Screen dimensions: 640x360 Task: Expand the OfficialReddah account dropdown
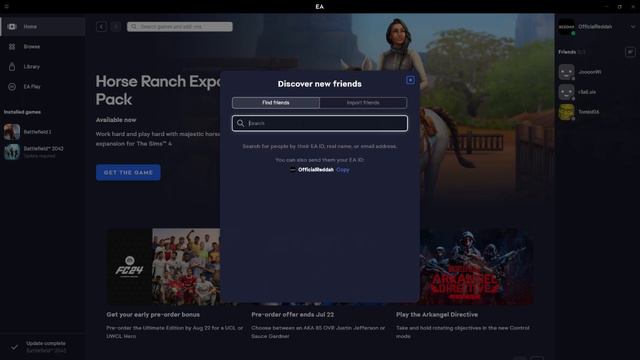click(633, 27)
